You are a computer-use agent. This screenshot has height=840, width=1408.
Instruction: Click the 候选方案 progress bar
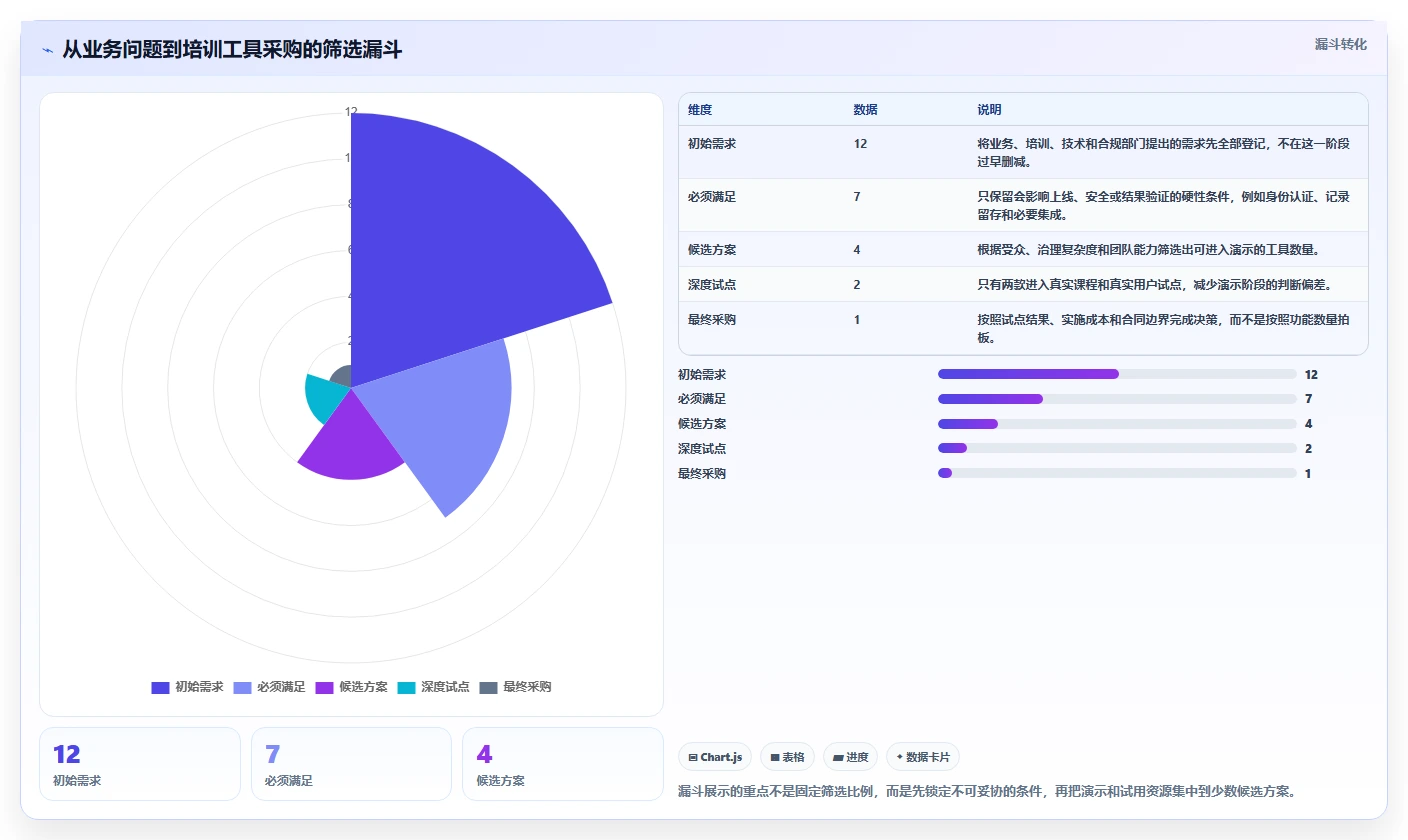point(1117,424)
